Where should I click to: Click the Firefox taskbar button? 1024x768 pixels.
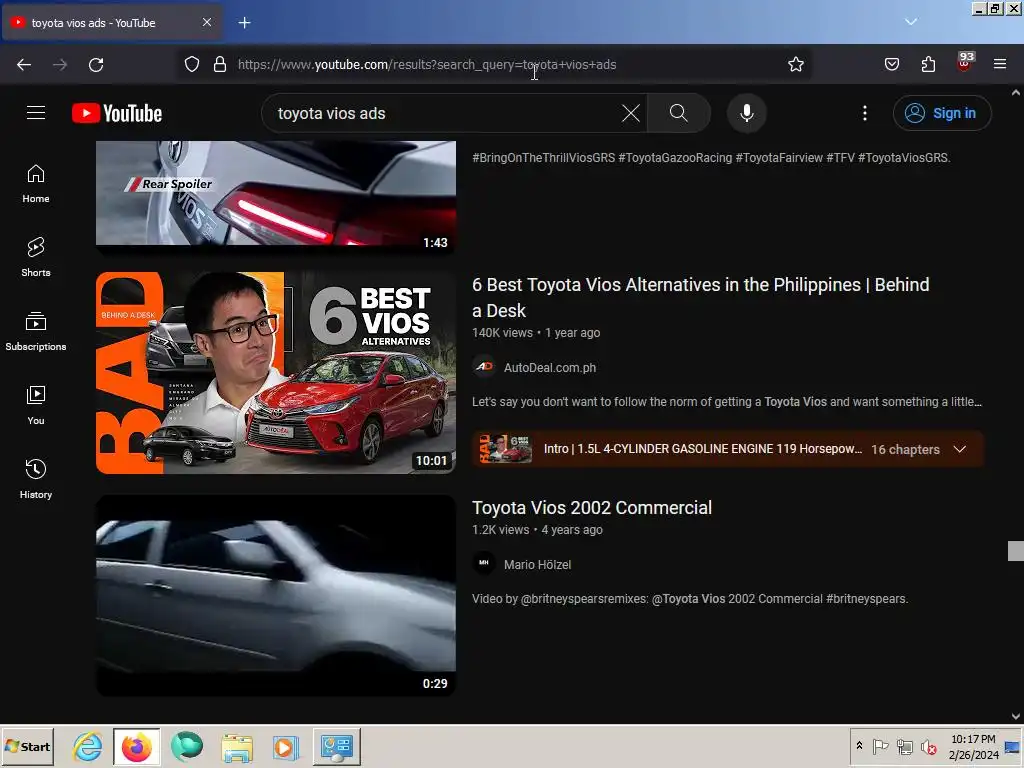(x=136, y=746)
